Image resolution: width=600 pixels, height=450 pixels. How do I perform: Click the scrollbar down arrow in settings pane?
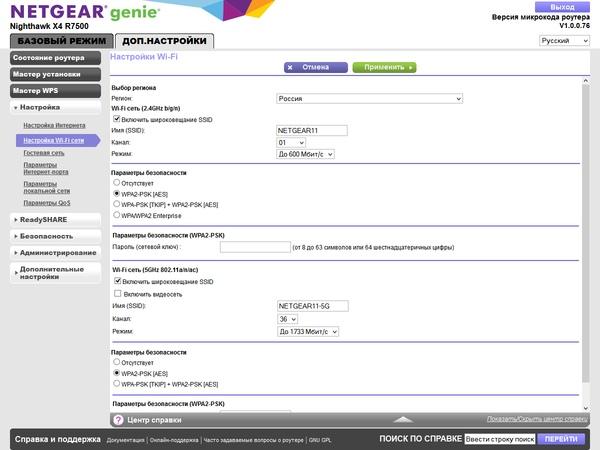point(585,408)
